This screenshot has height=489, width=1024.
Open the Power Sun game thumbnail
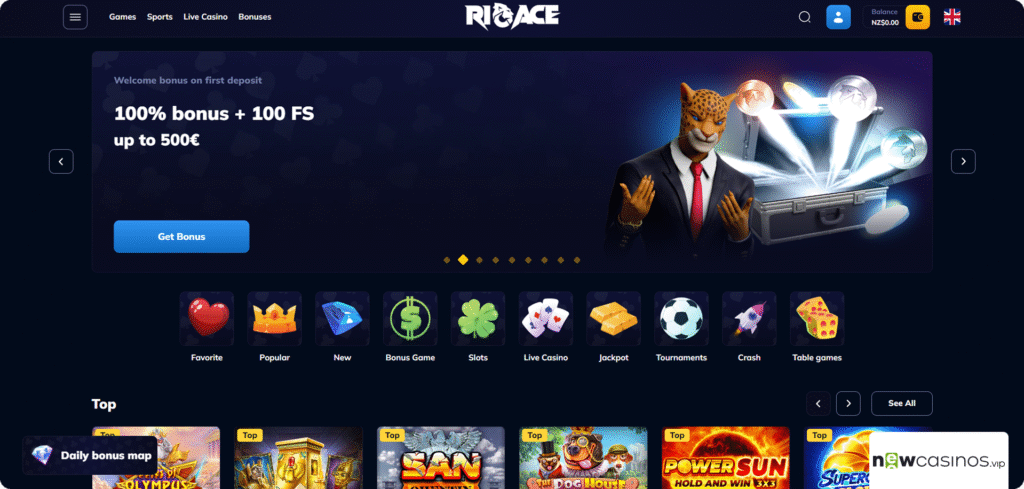point(726,458)
